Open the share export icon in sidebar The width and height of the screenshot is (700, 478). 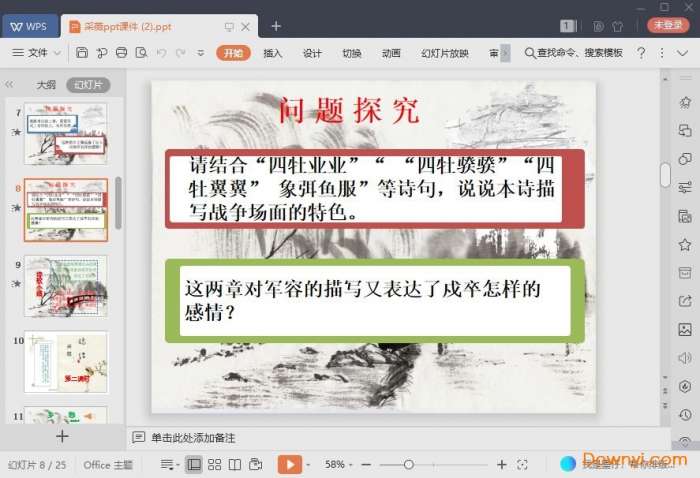click(685, 301)
